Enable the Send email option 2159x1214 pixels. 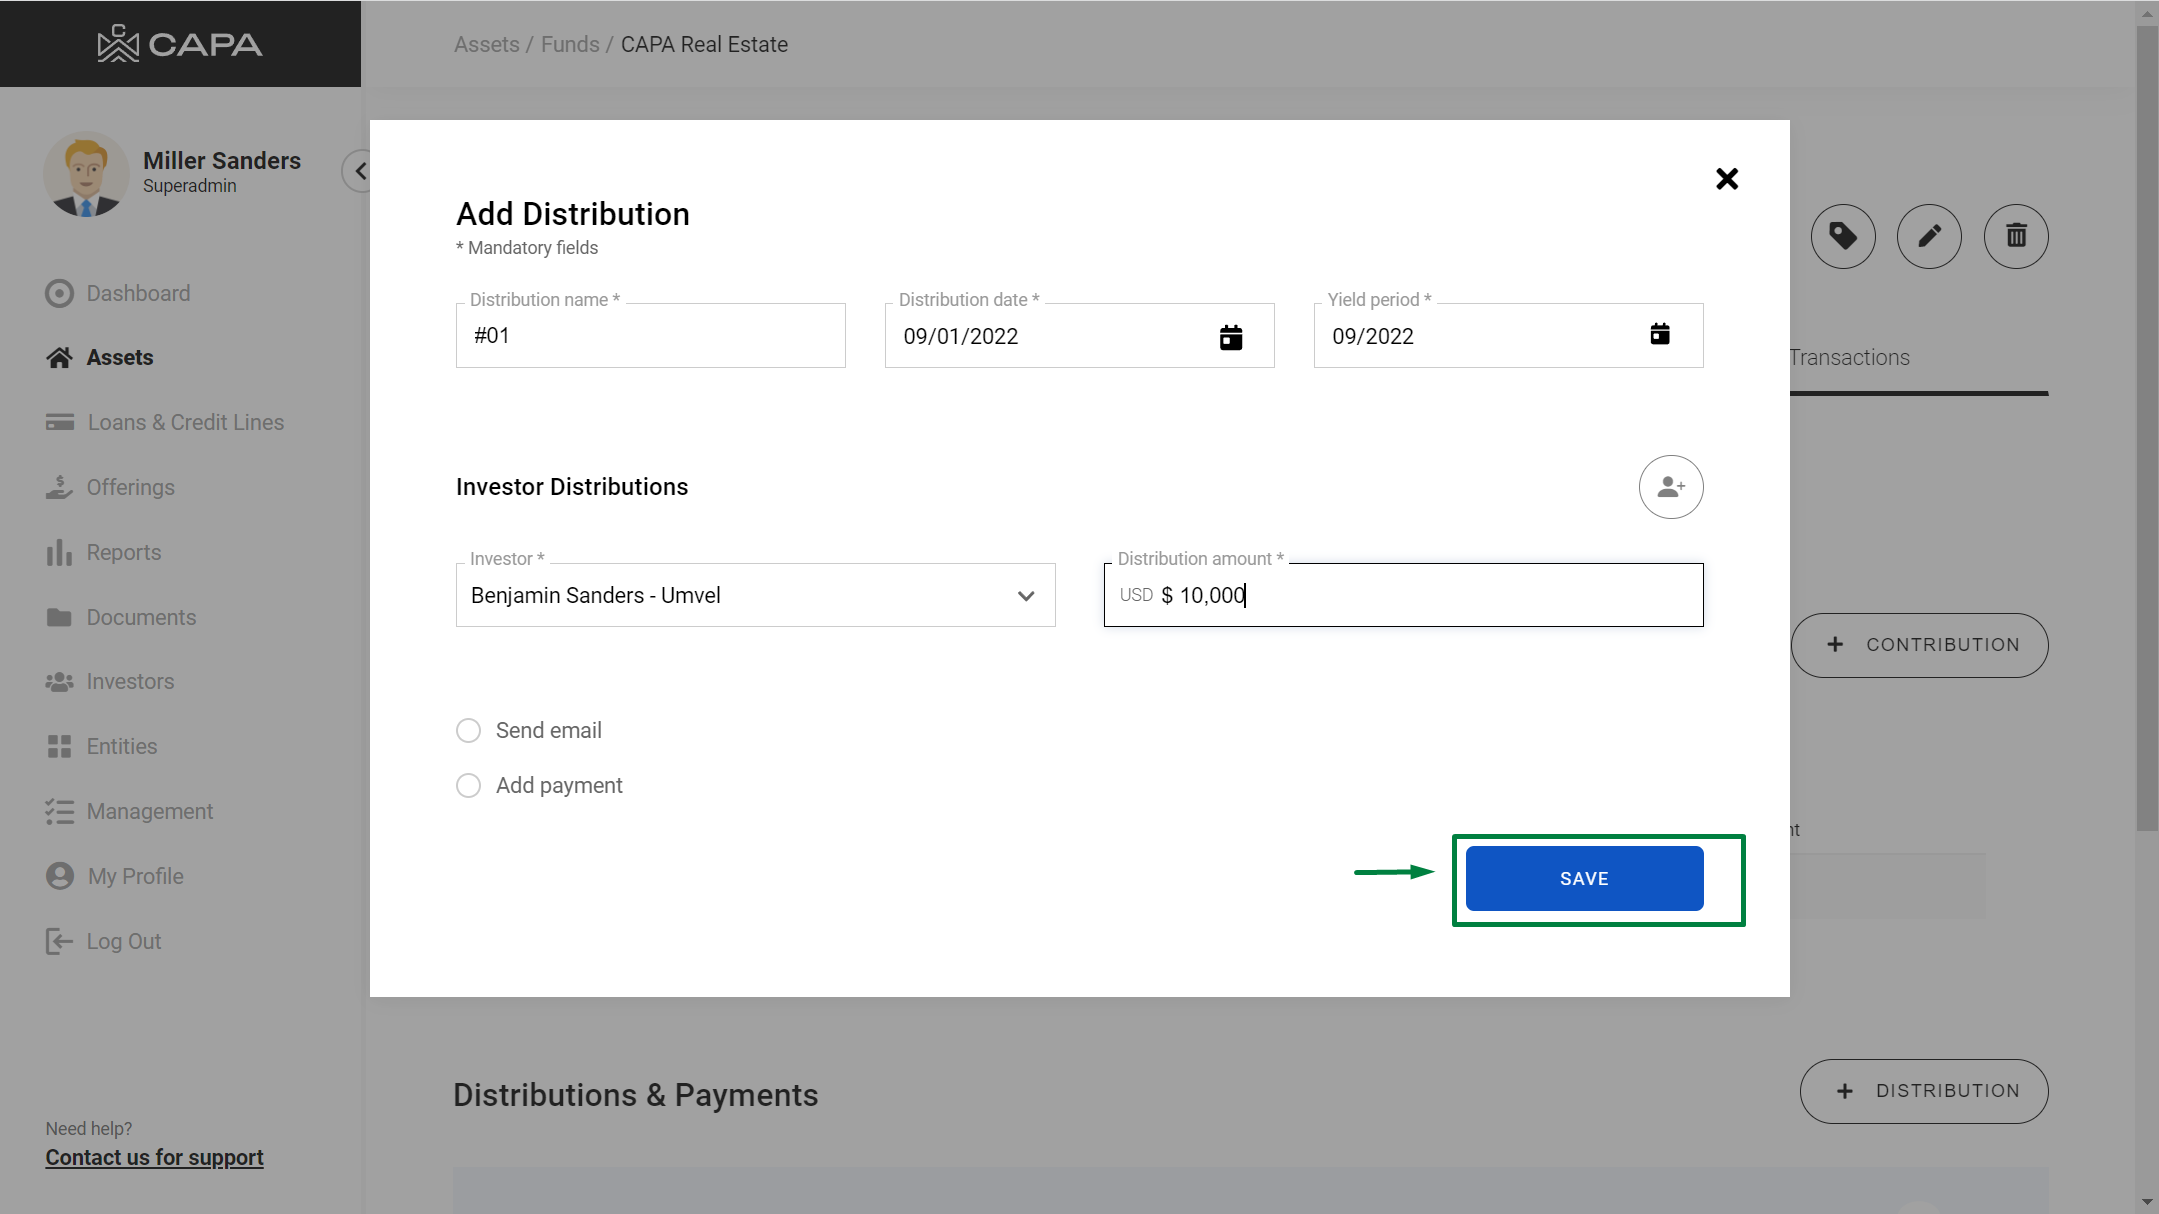coord(468,730)
